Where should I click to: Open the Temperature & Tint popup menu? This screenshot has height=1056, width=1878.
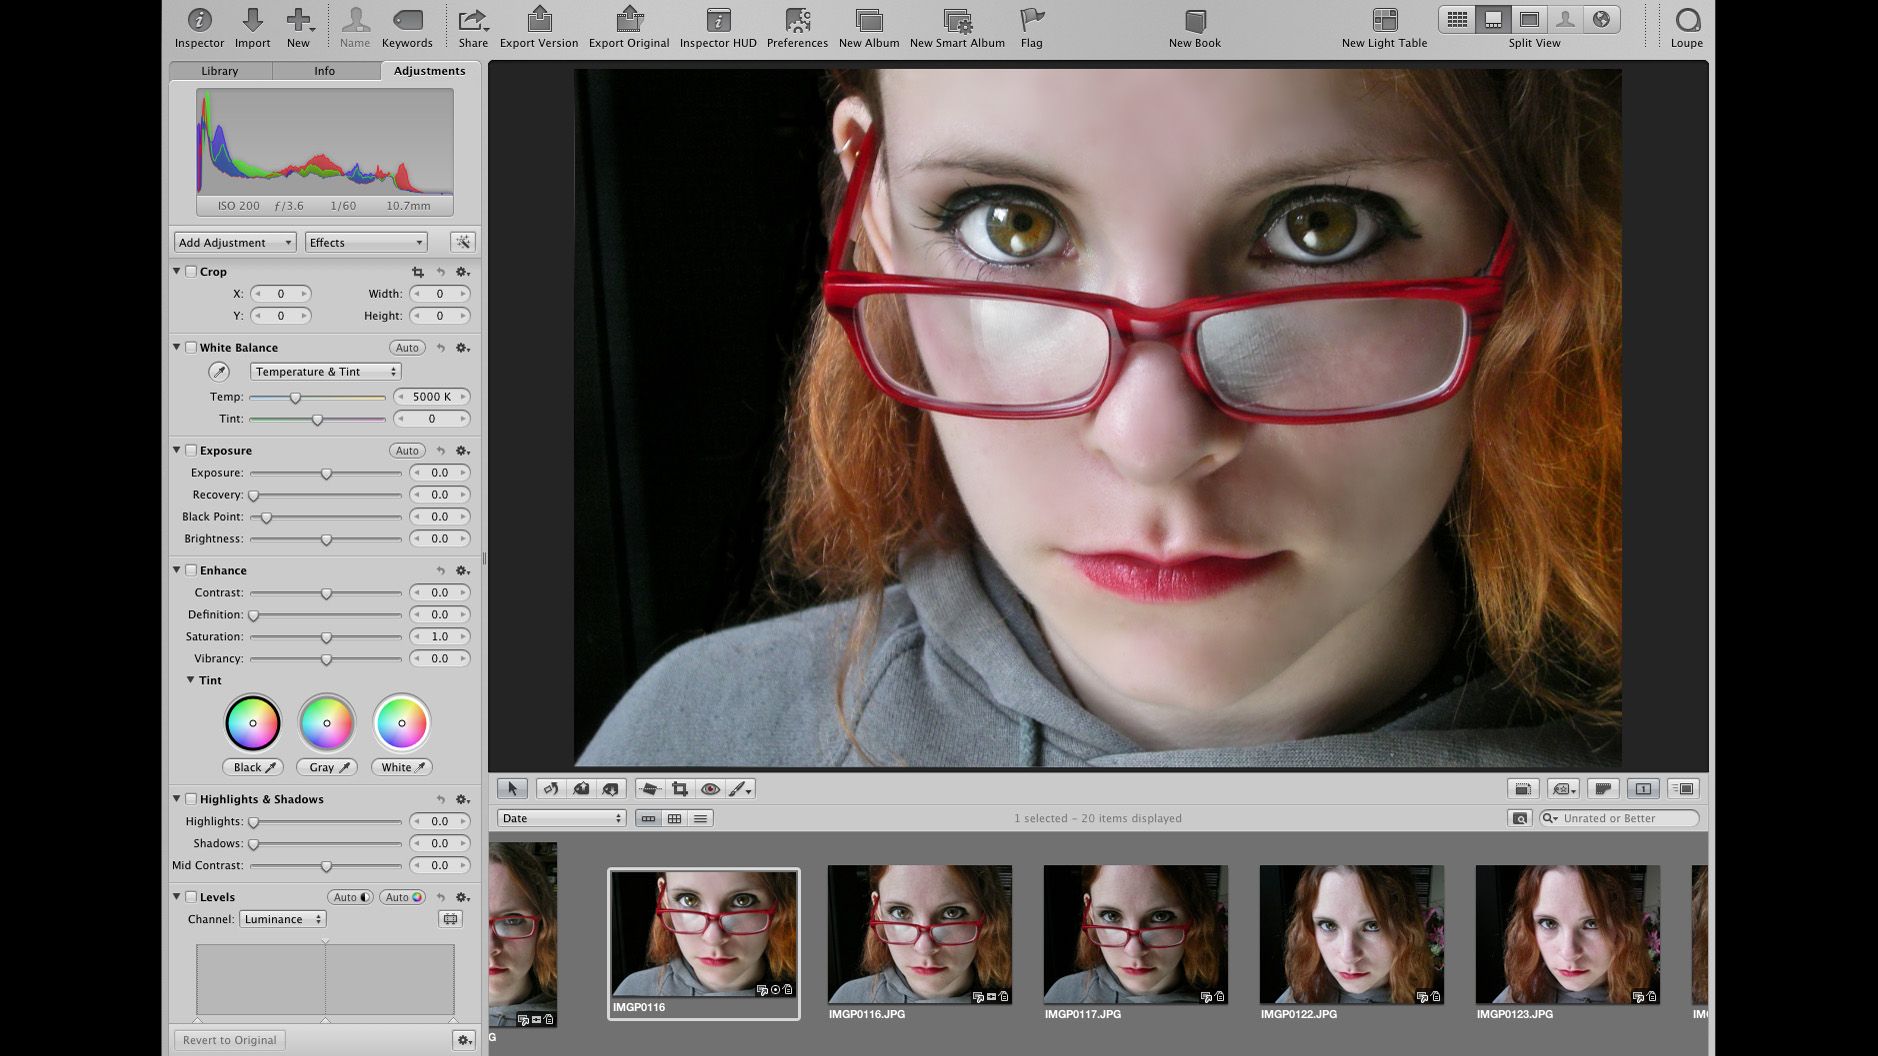[325, 371]
